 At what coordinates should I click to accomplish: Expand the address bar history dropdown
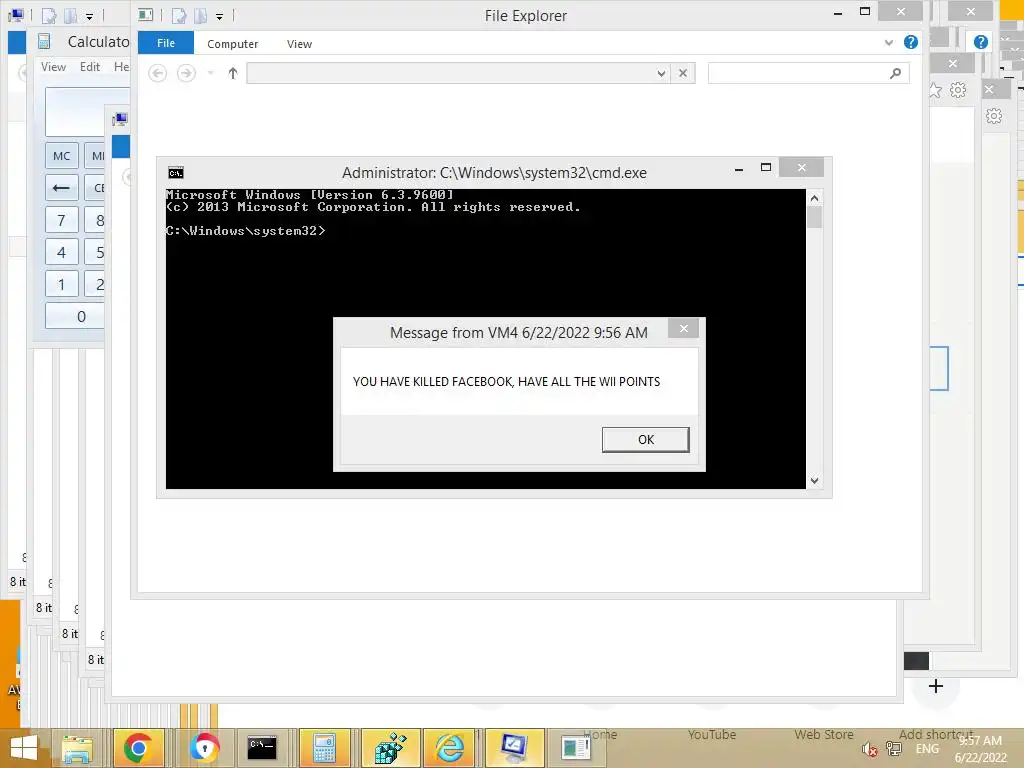click(x=662, y=73)
